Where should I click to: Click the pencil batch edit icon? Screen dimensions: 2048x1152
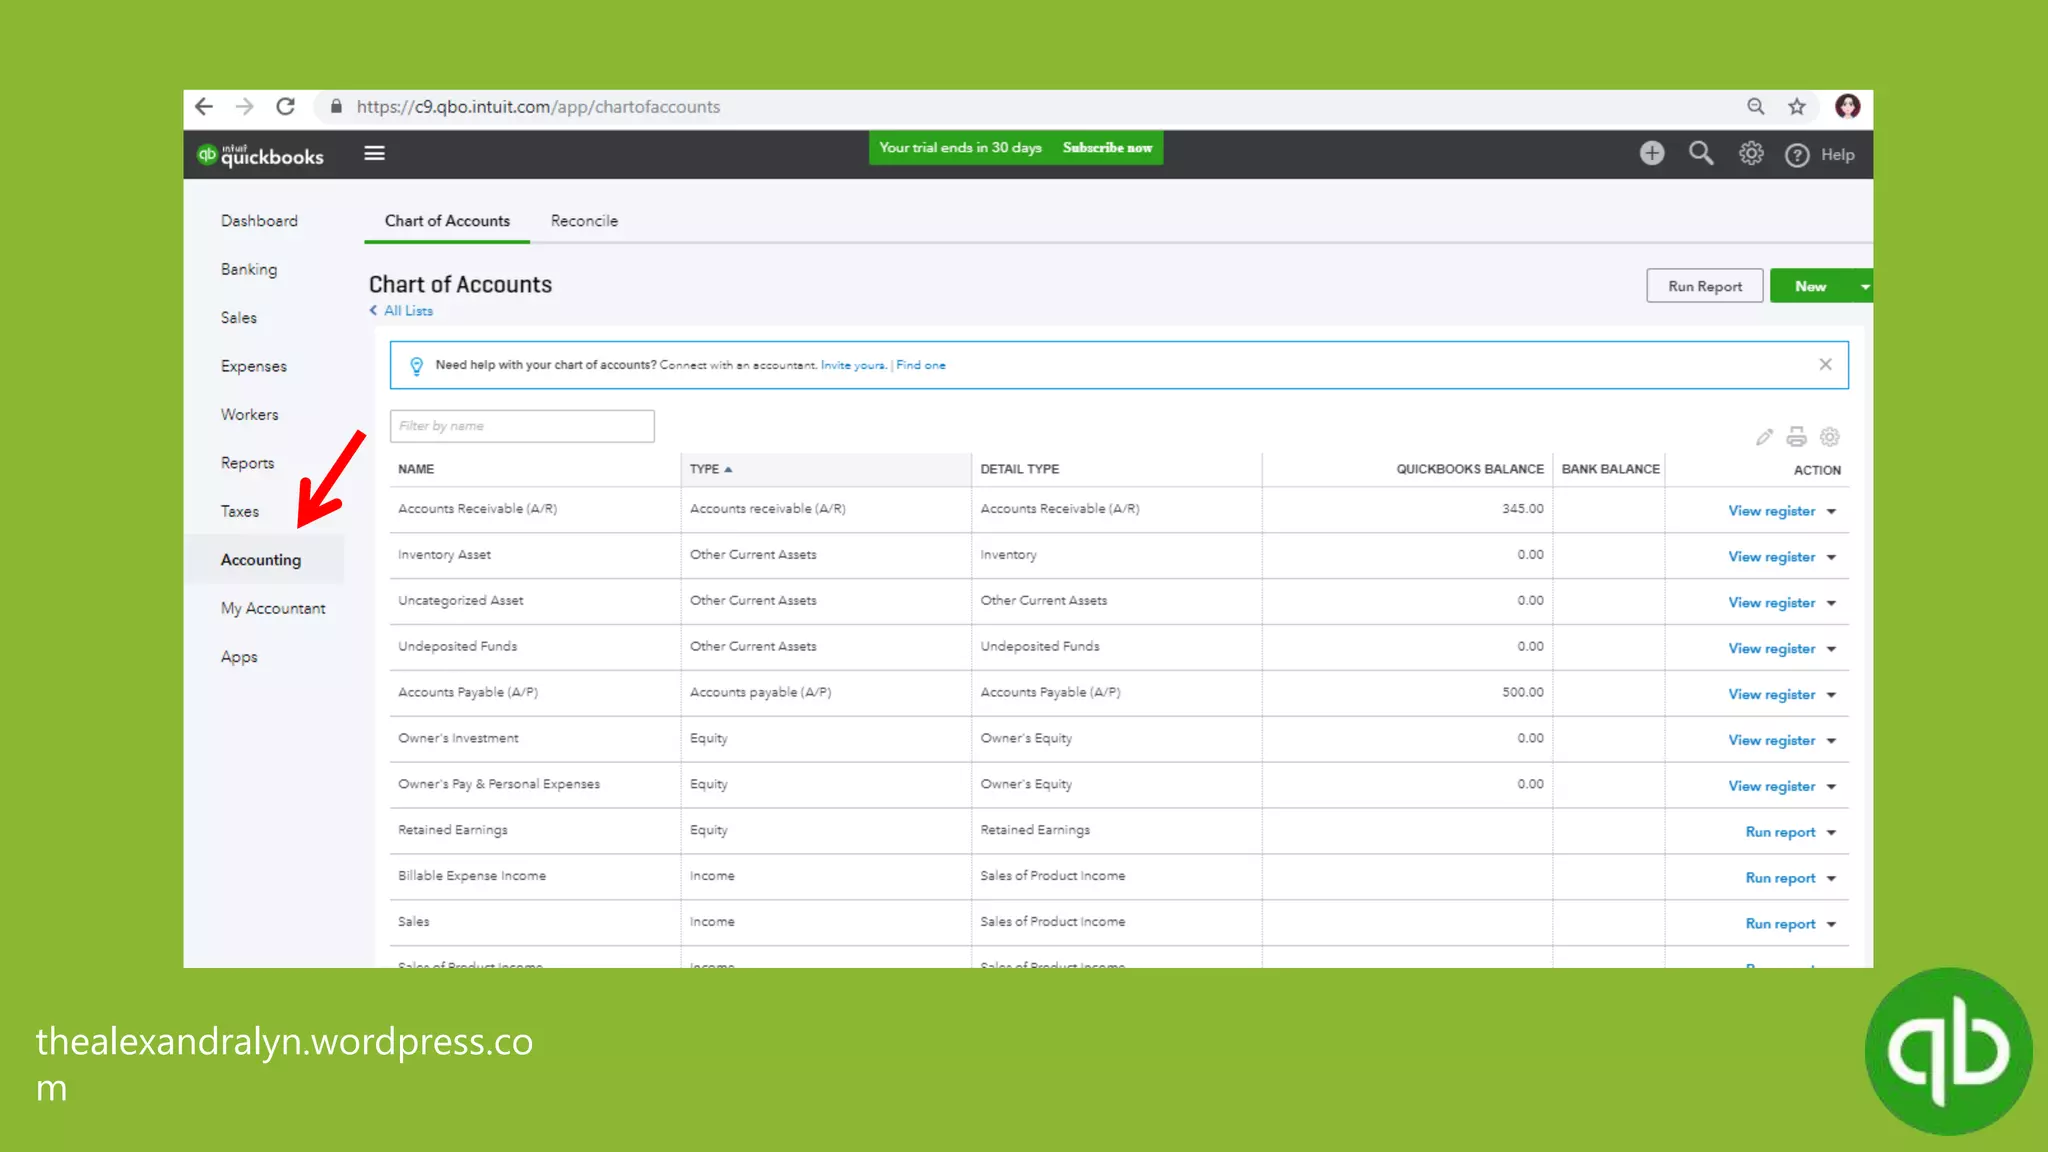tap(1764, 437)
